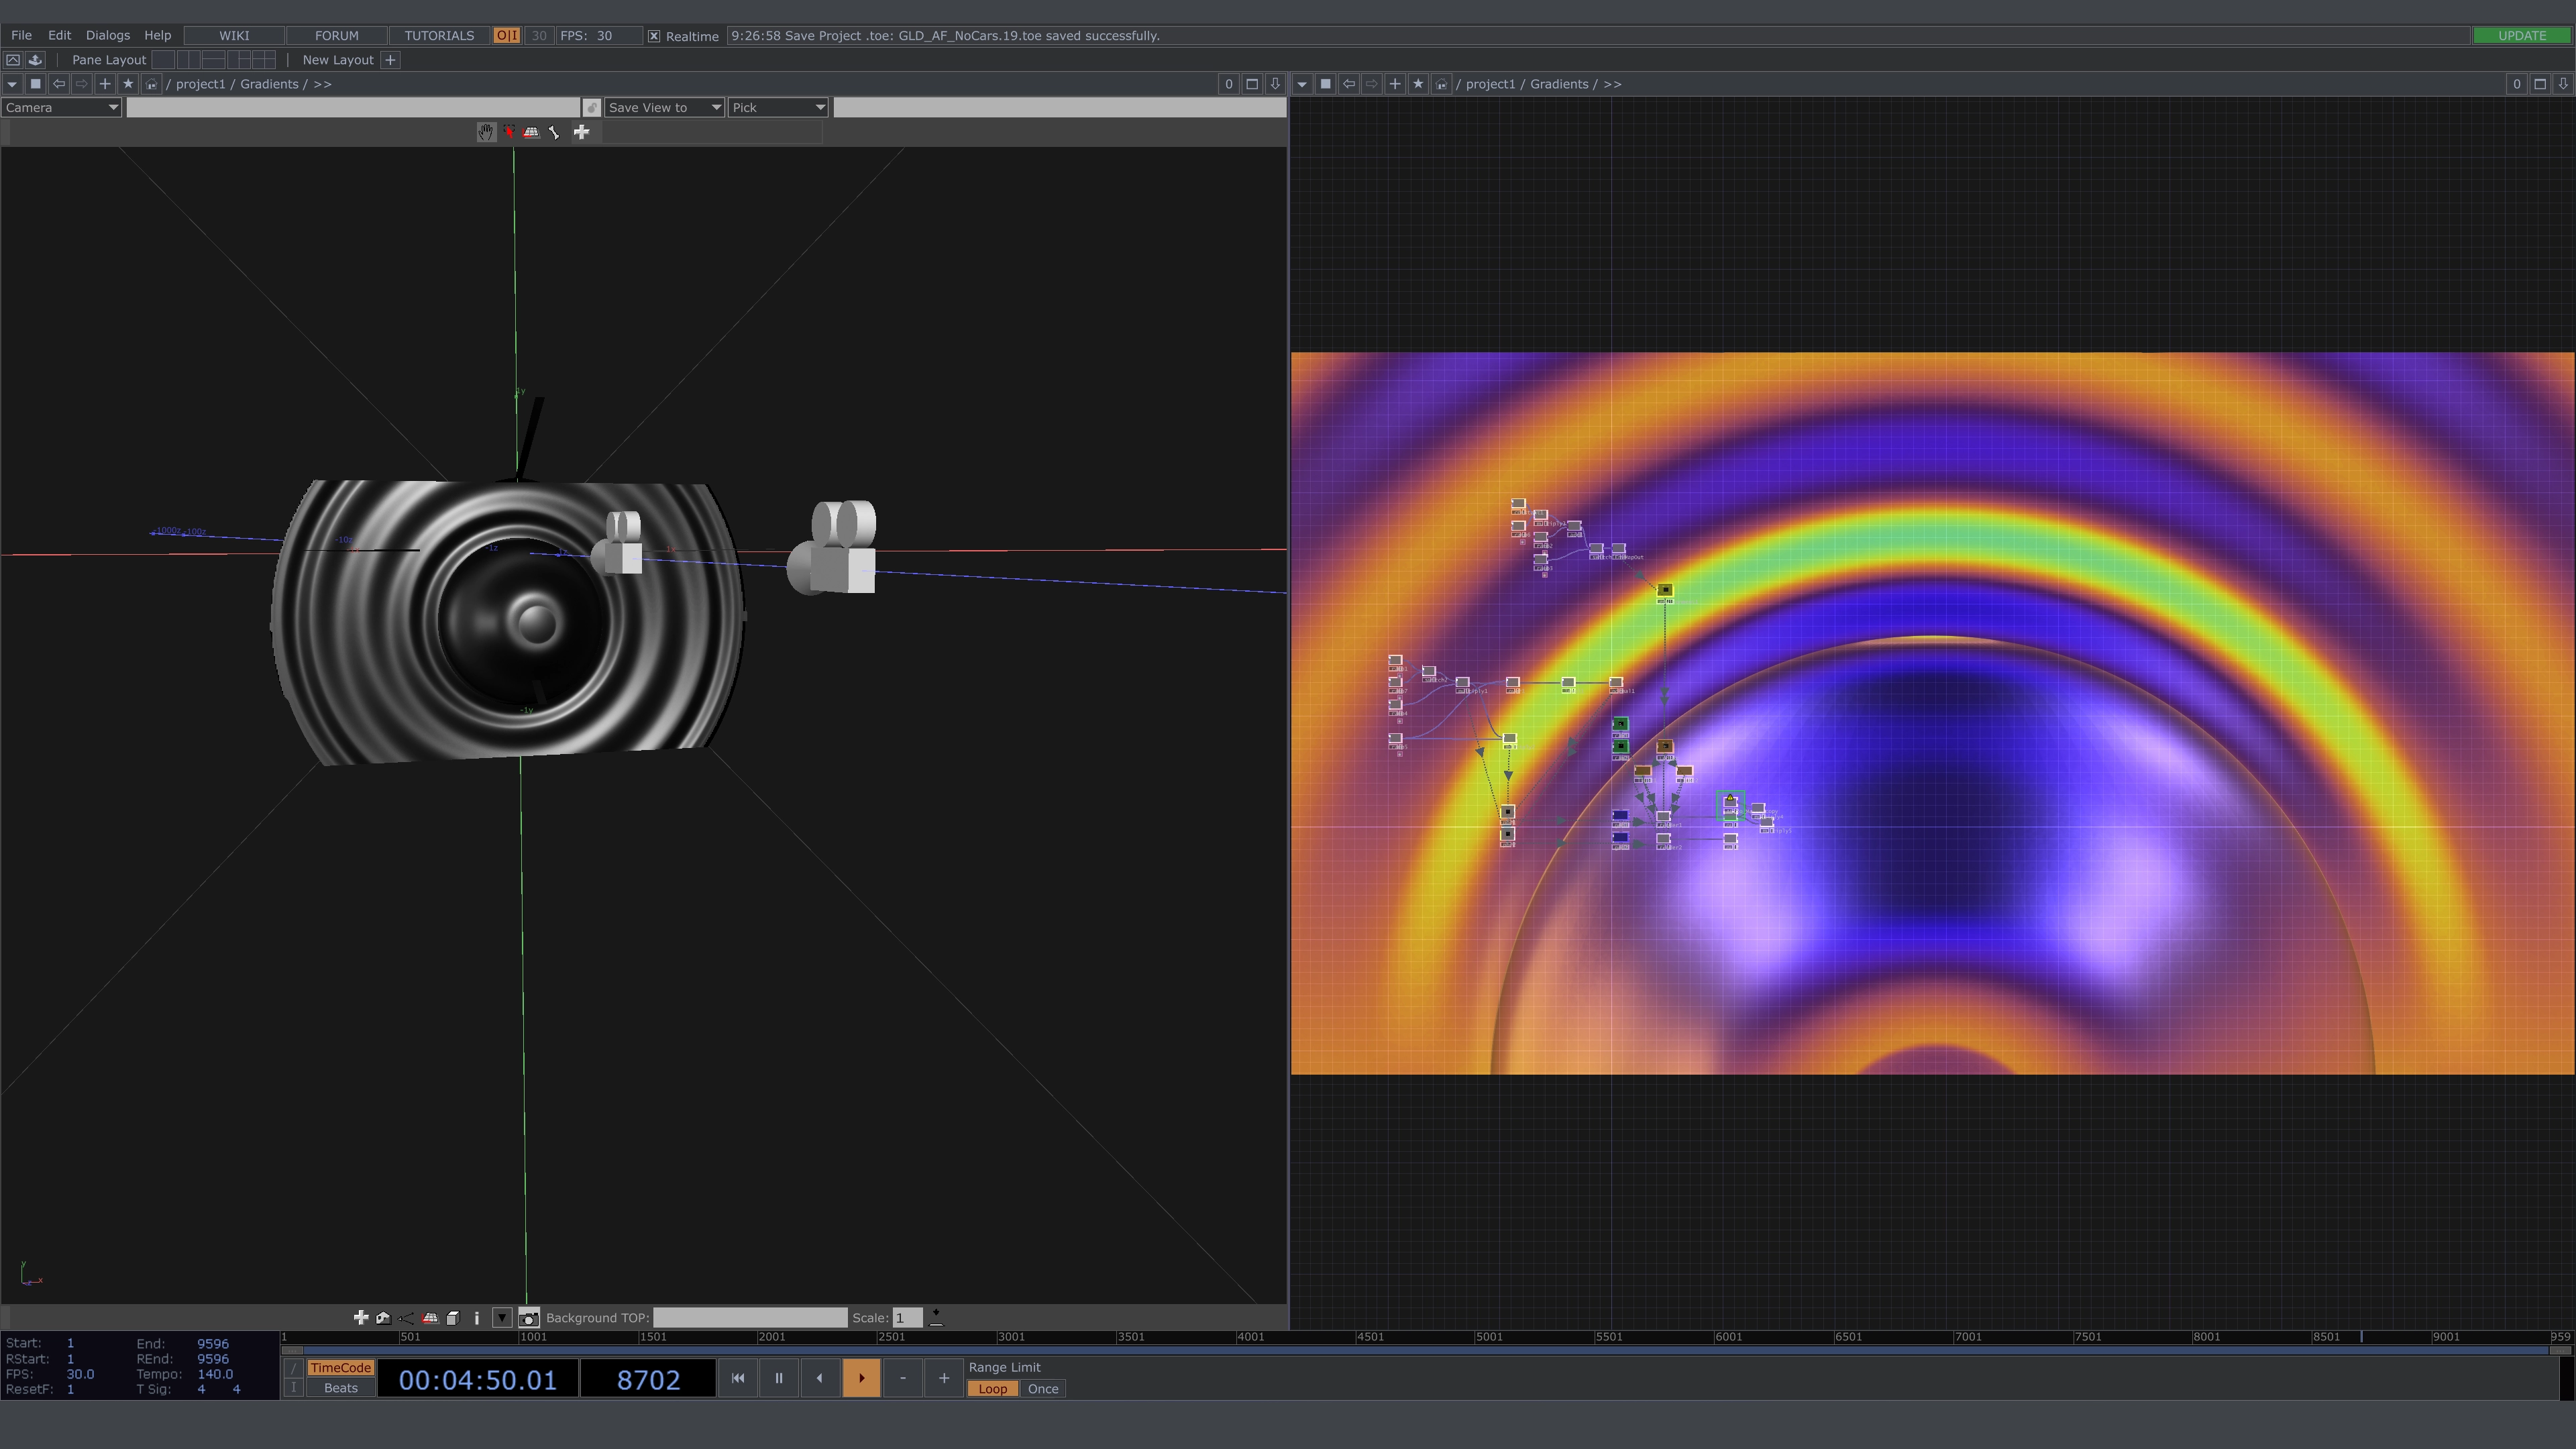Screen dimensions: 2576x1449
Task: Open the Edit menu
Action: tap(59, 36)
